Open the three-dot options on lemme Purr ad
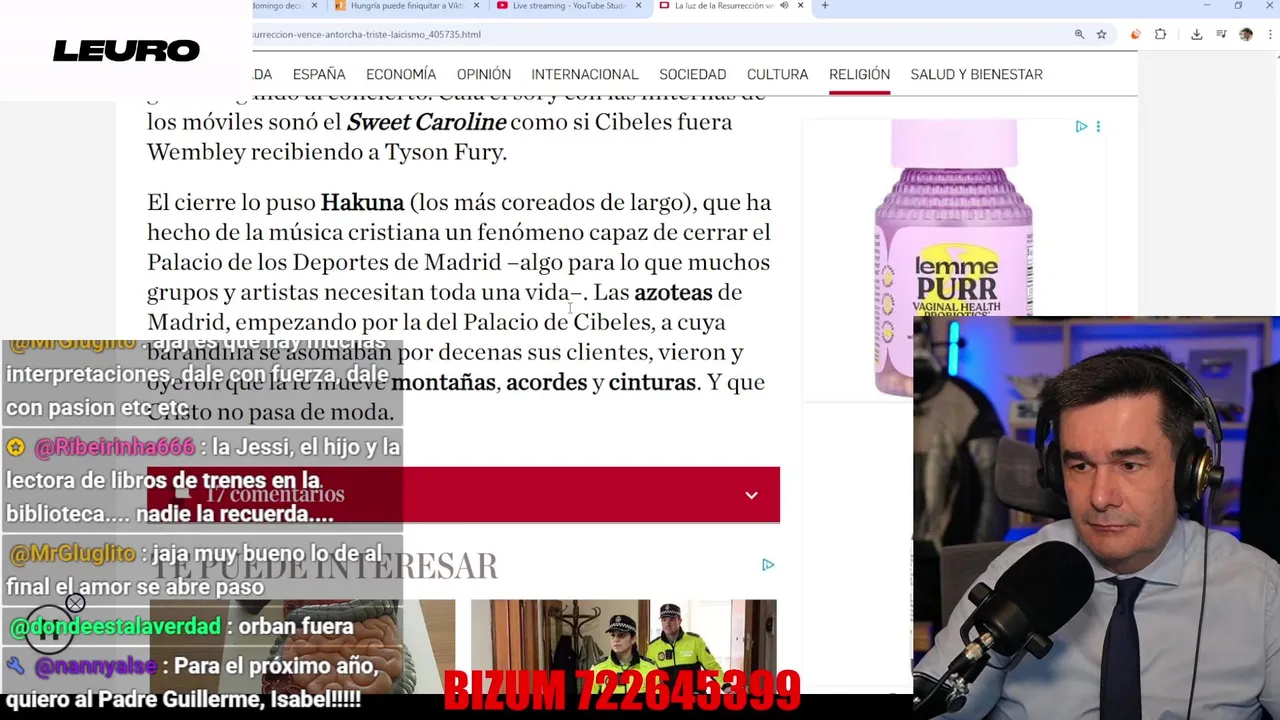The height and width of the screenshot is (720, 1280). click(x=1098, y=127)
